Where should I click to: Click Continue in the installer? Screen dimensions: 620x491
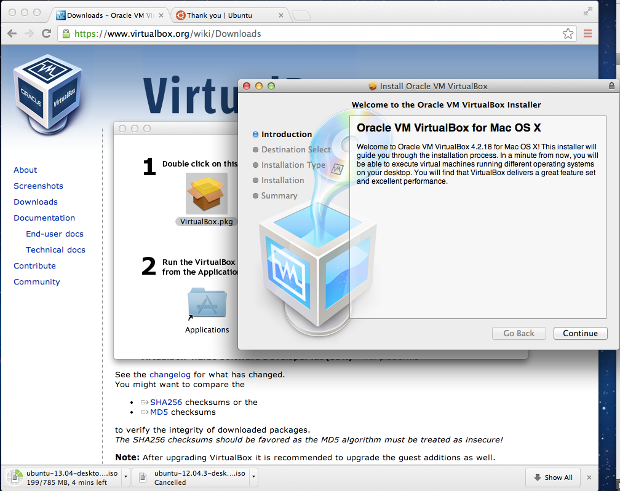point(580,333)
